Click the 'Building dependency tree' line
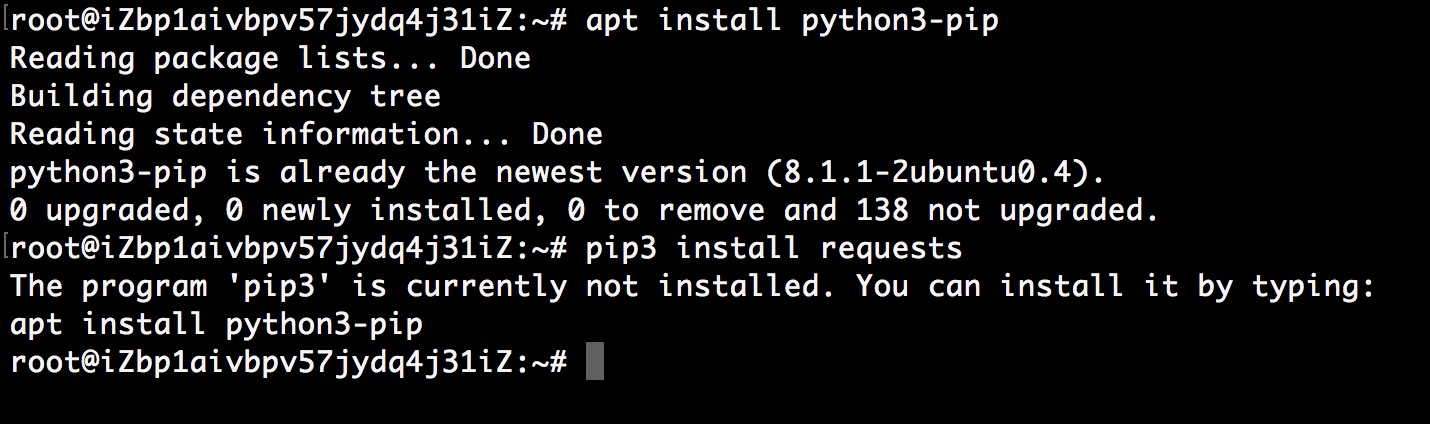 [x=225, y=97]
